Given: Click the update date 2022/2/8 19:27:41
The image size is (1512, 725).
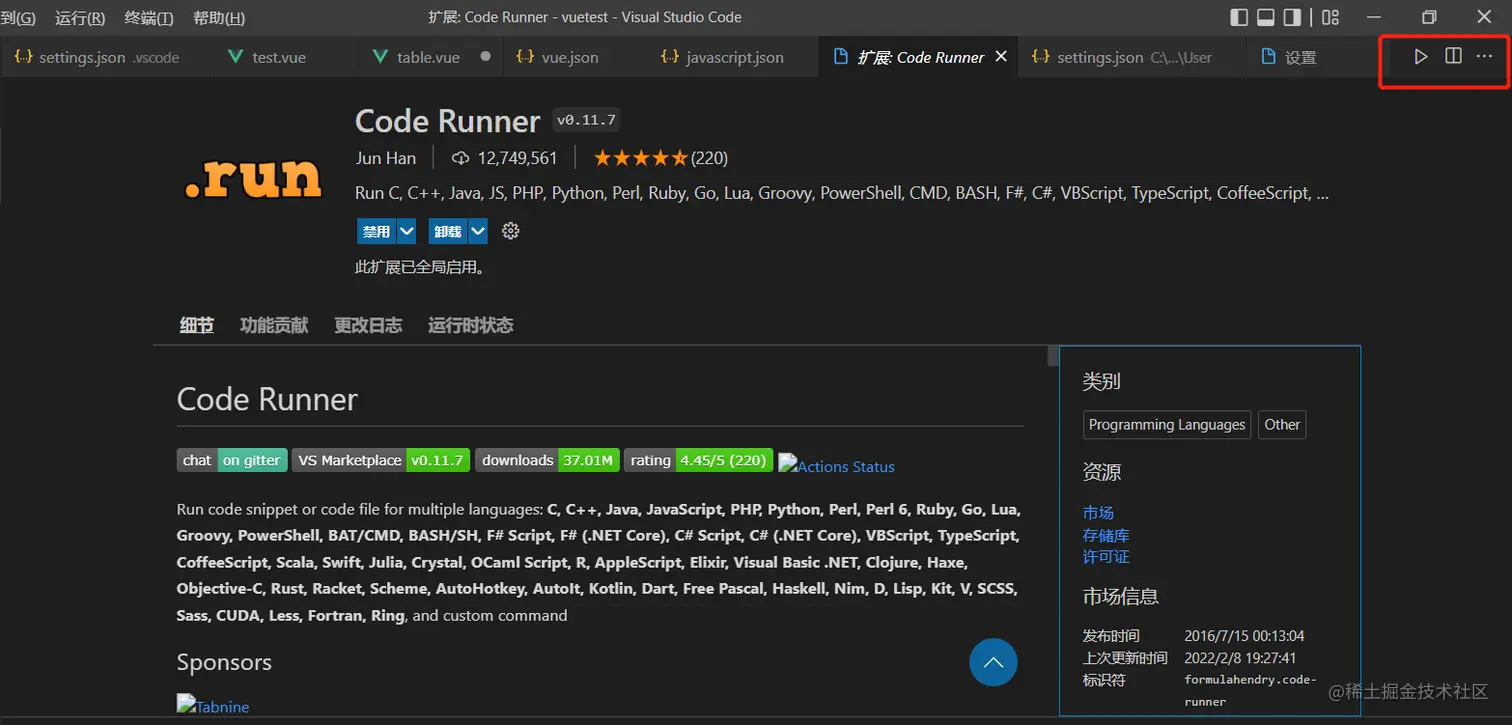Looking at the screenshot, I should [1240, 658].
